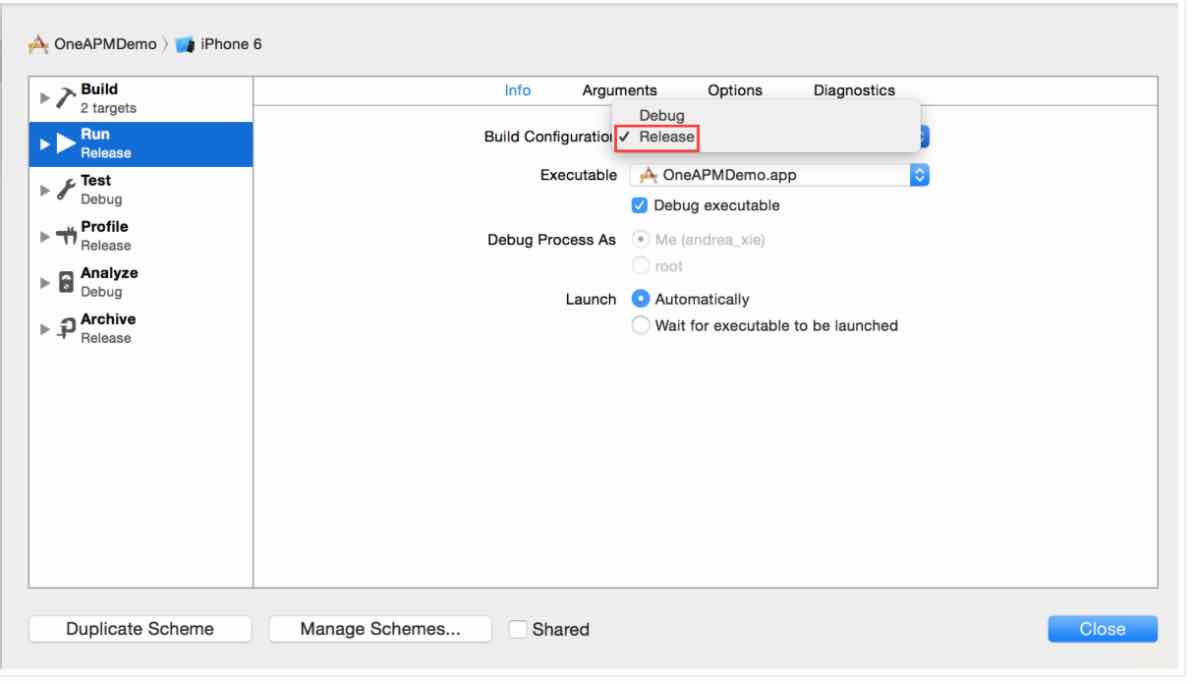
Task: Click the Archive icon in sidebar
Action: 66,328
